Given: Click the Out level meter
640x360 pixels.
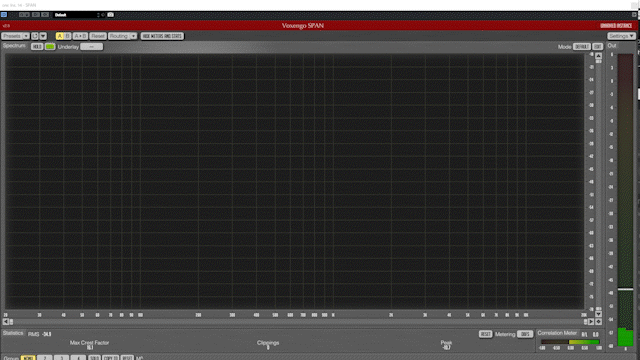Looking at the screenshot, I should click(x=625, y=200).
